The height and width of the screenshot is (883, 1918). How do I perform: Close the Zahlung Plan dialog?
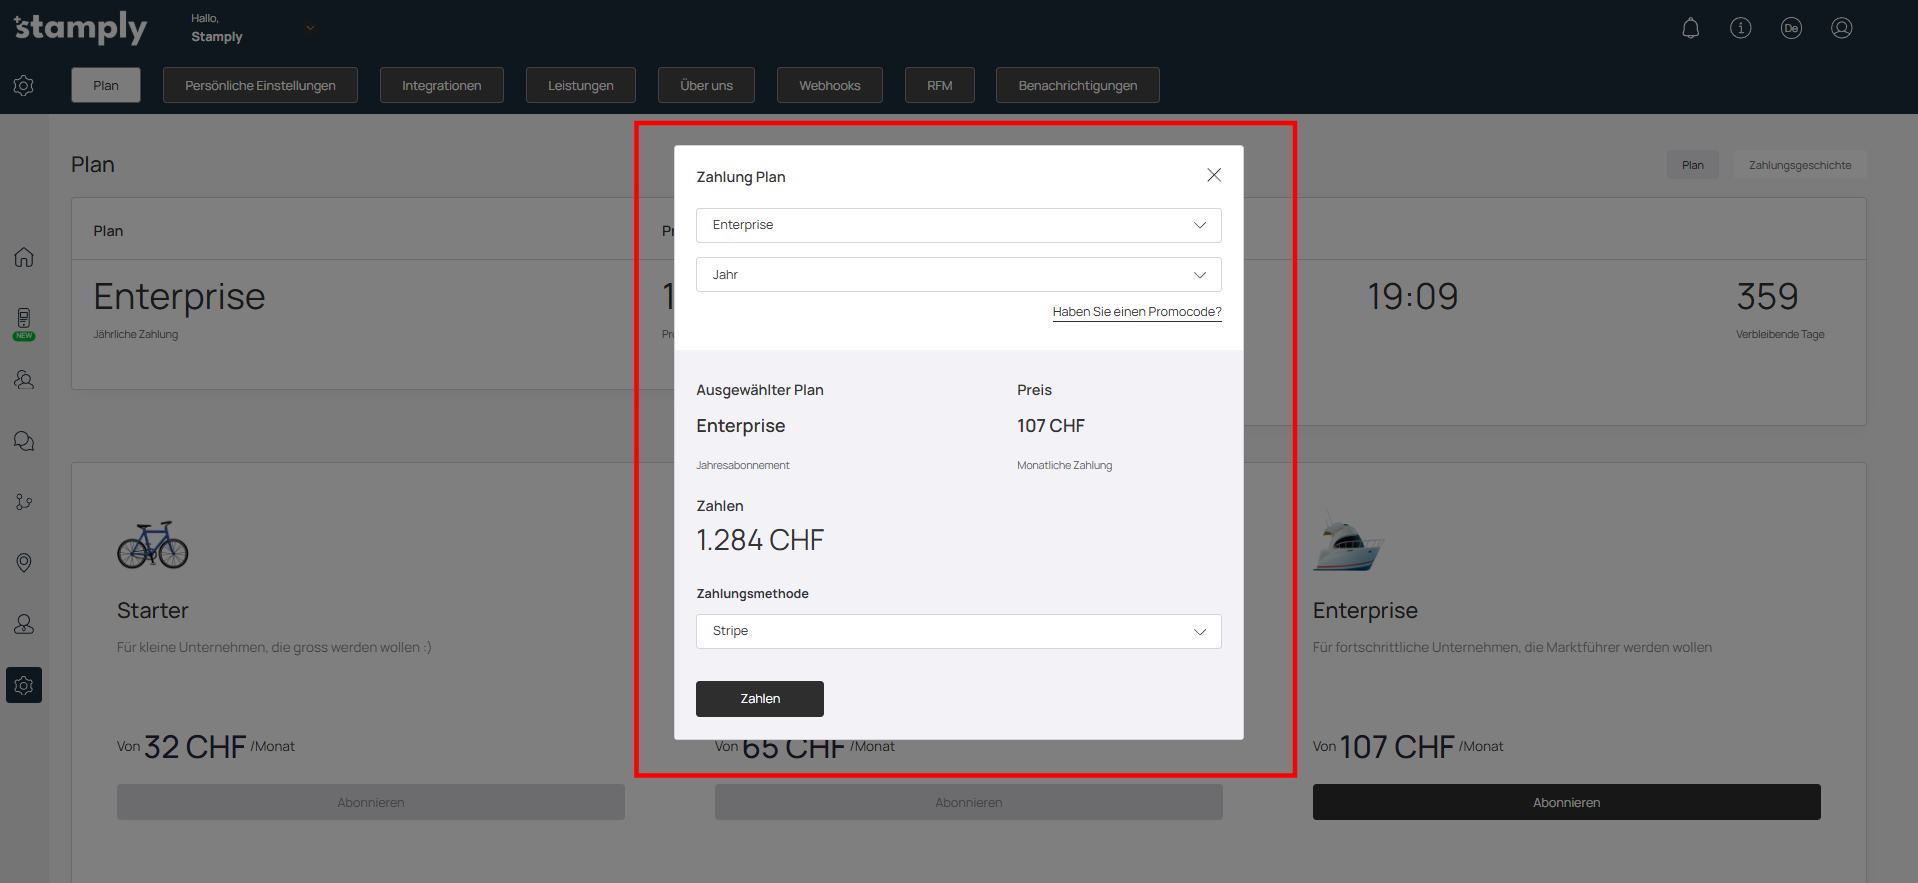pos(1213,175)
